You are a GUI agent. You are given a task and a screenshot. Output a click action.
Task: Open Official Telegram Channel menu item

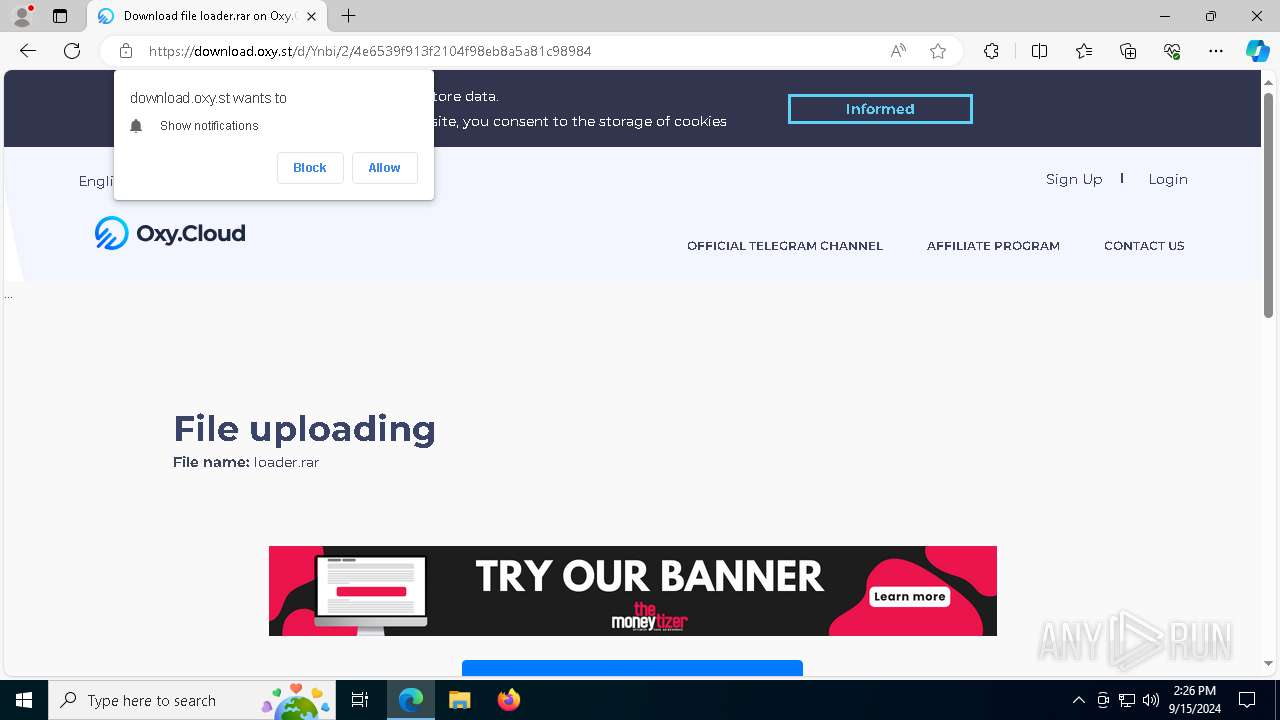click(x=785, y=246)
